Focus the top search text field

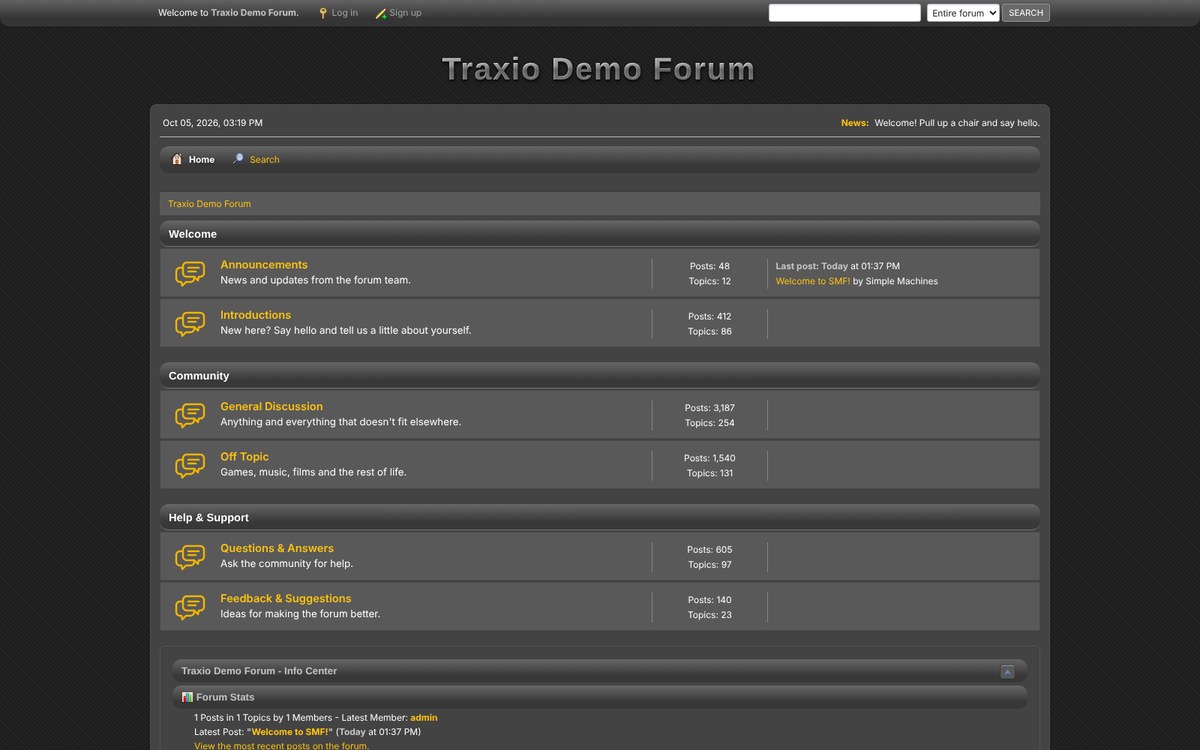[845, 13]
